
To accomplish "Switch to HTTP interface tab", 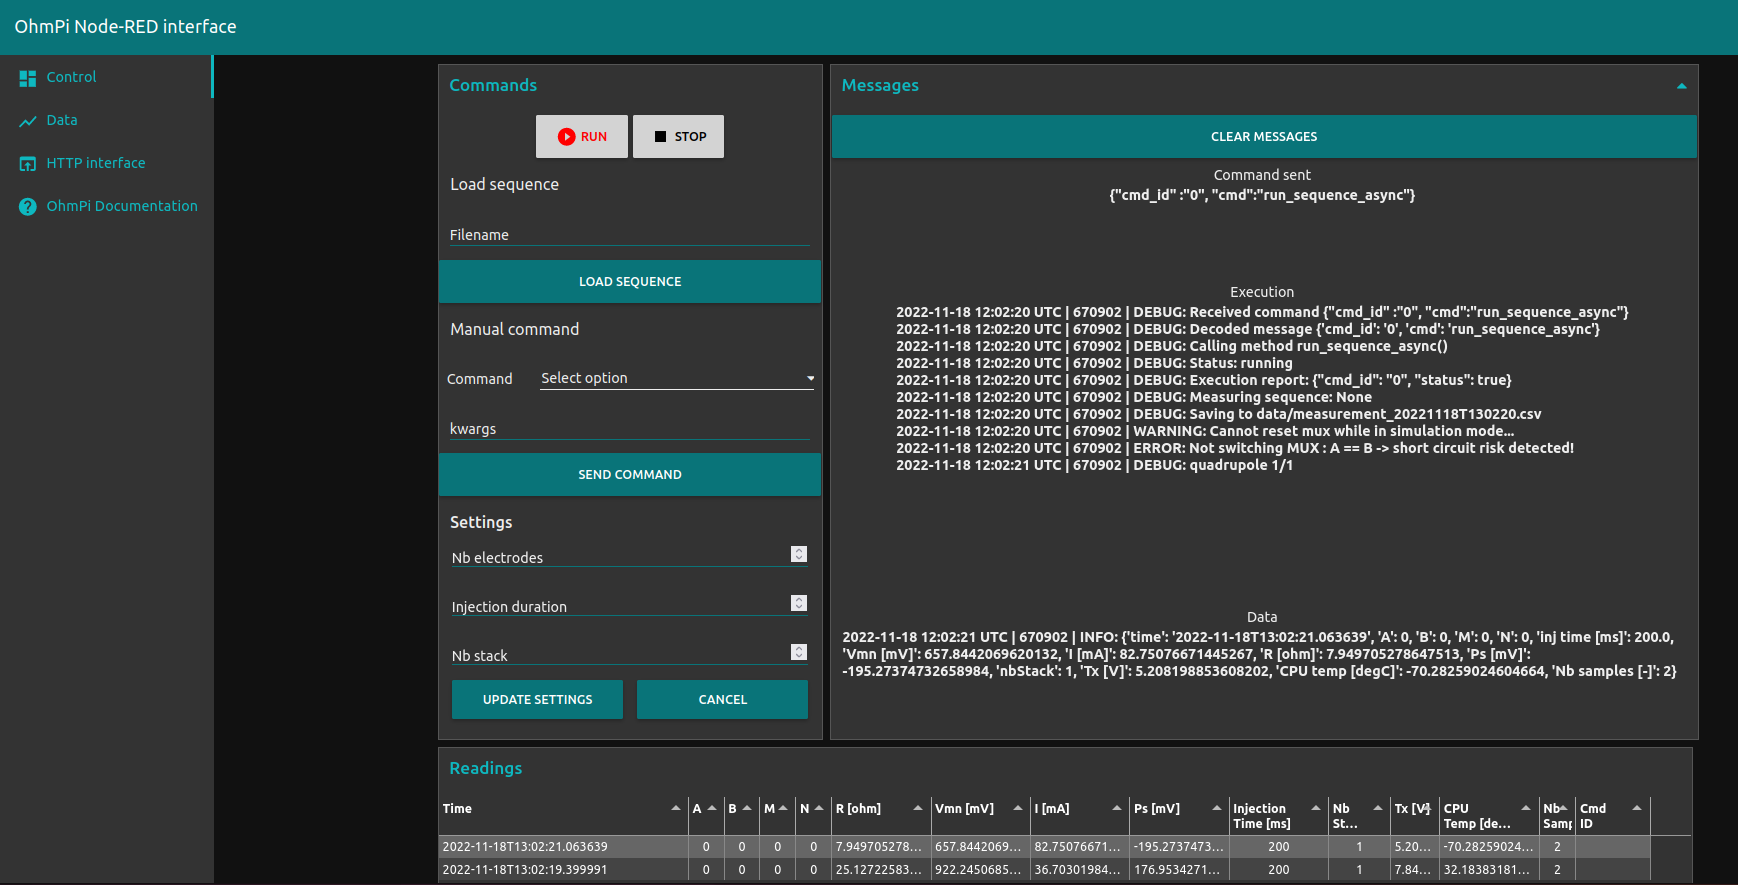I will tap(95, 163).
